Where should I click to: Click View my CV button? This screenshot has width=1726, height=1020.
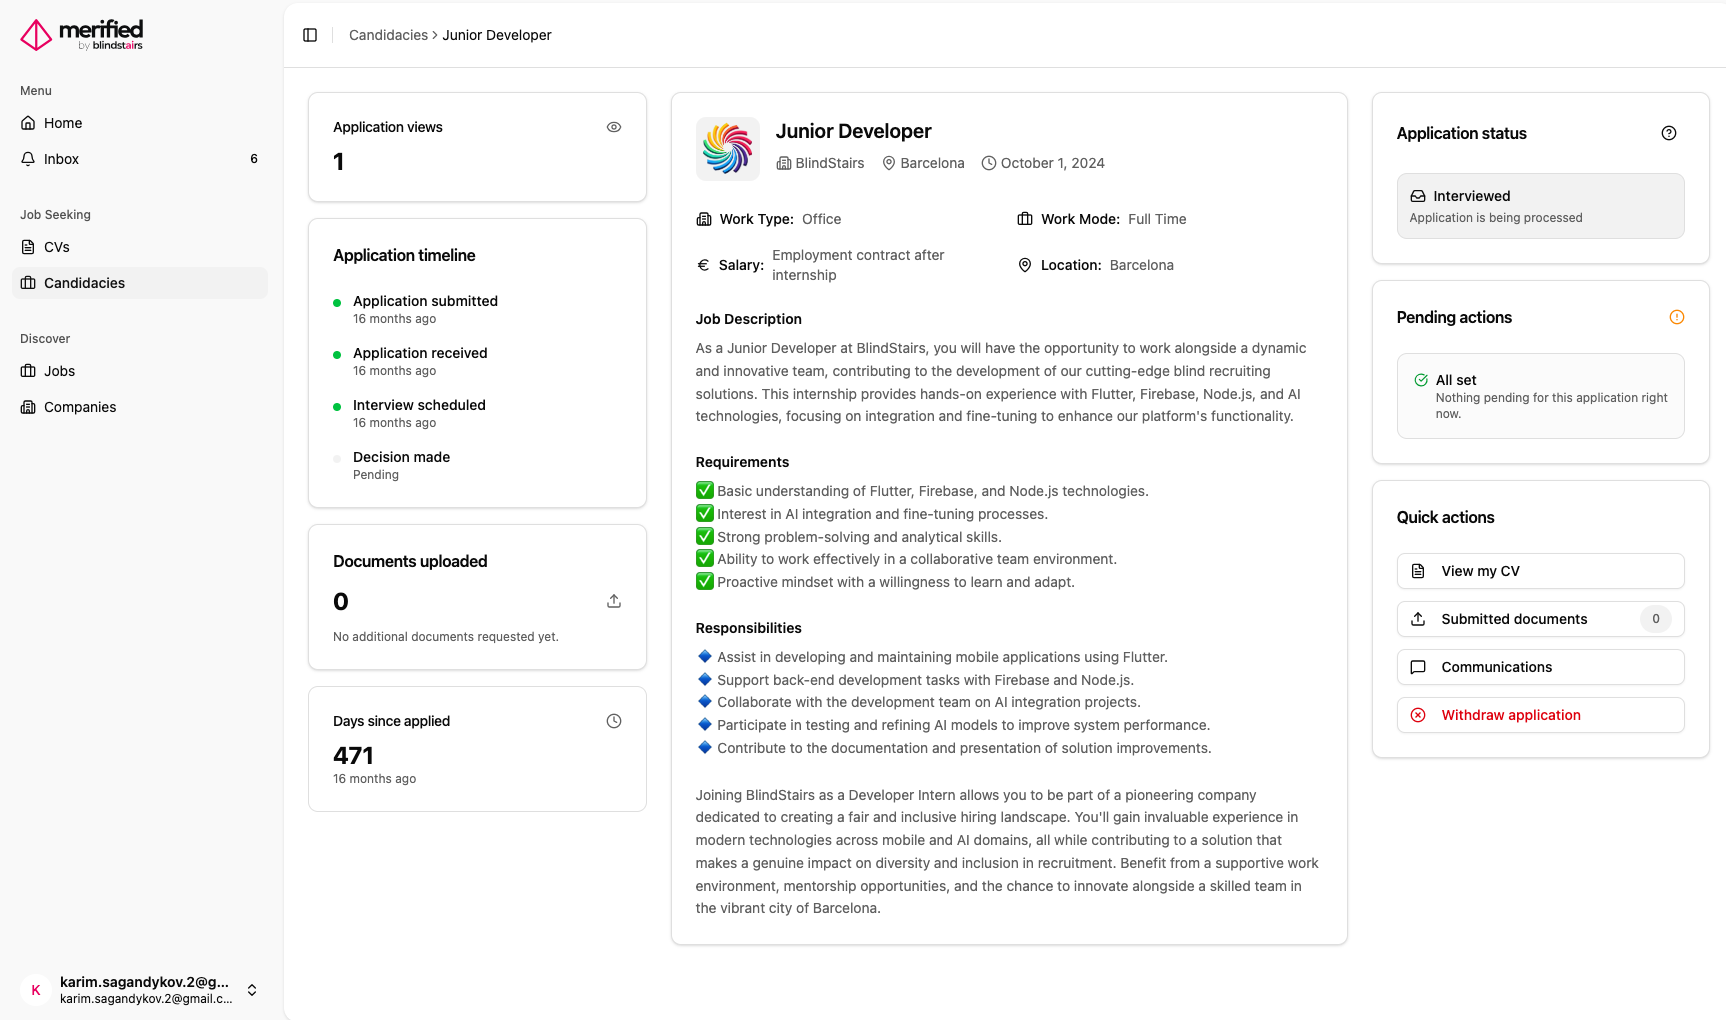[1540, 571]
